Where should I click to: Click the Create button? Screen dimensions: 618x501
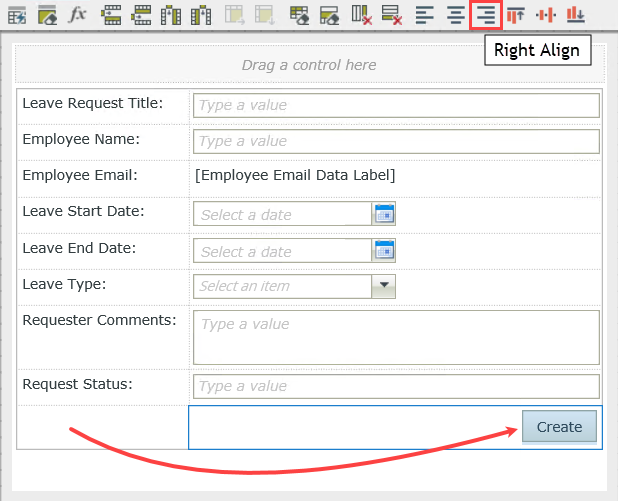[559, 427]
